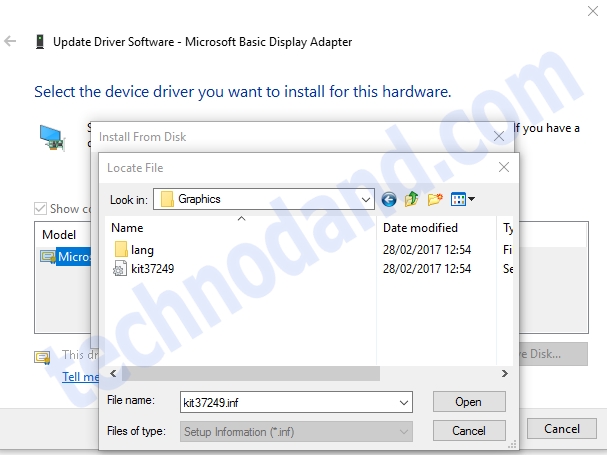The height and width of the screenshot is (455, 607).
Task: Open the View Menu icon
Action: click(458, 199)
